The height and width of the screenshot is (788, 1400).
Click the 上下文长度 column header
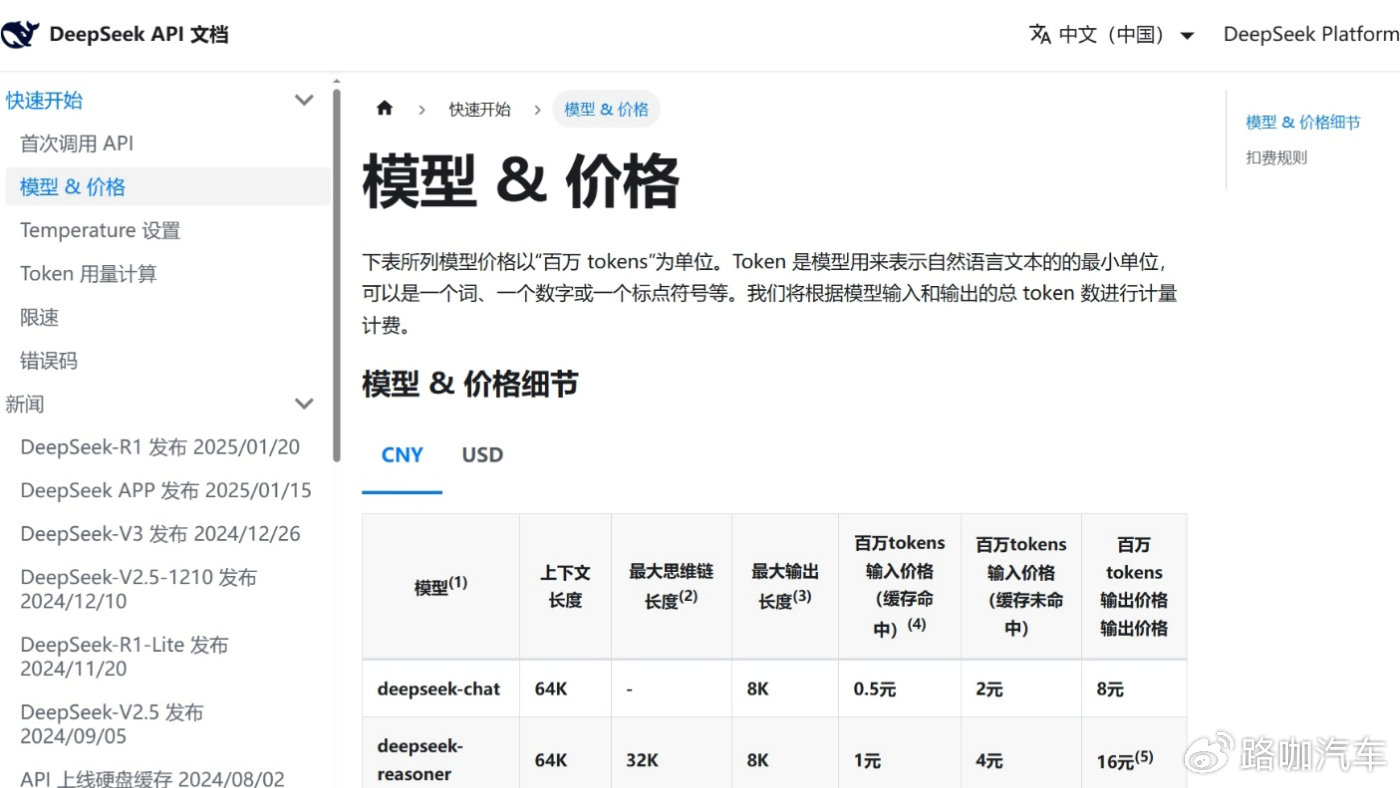click(565, 586)
